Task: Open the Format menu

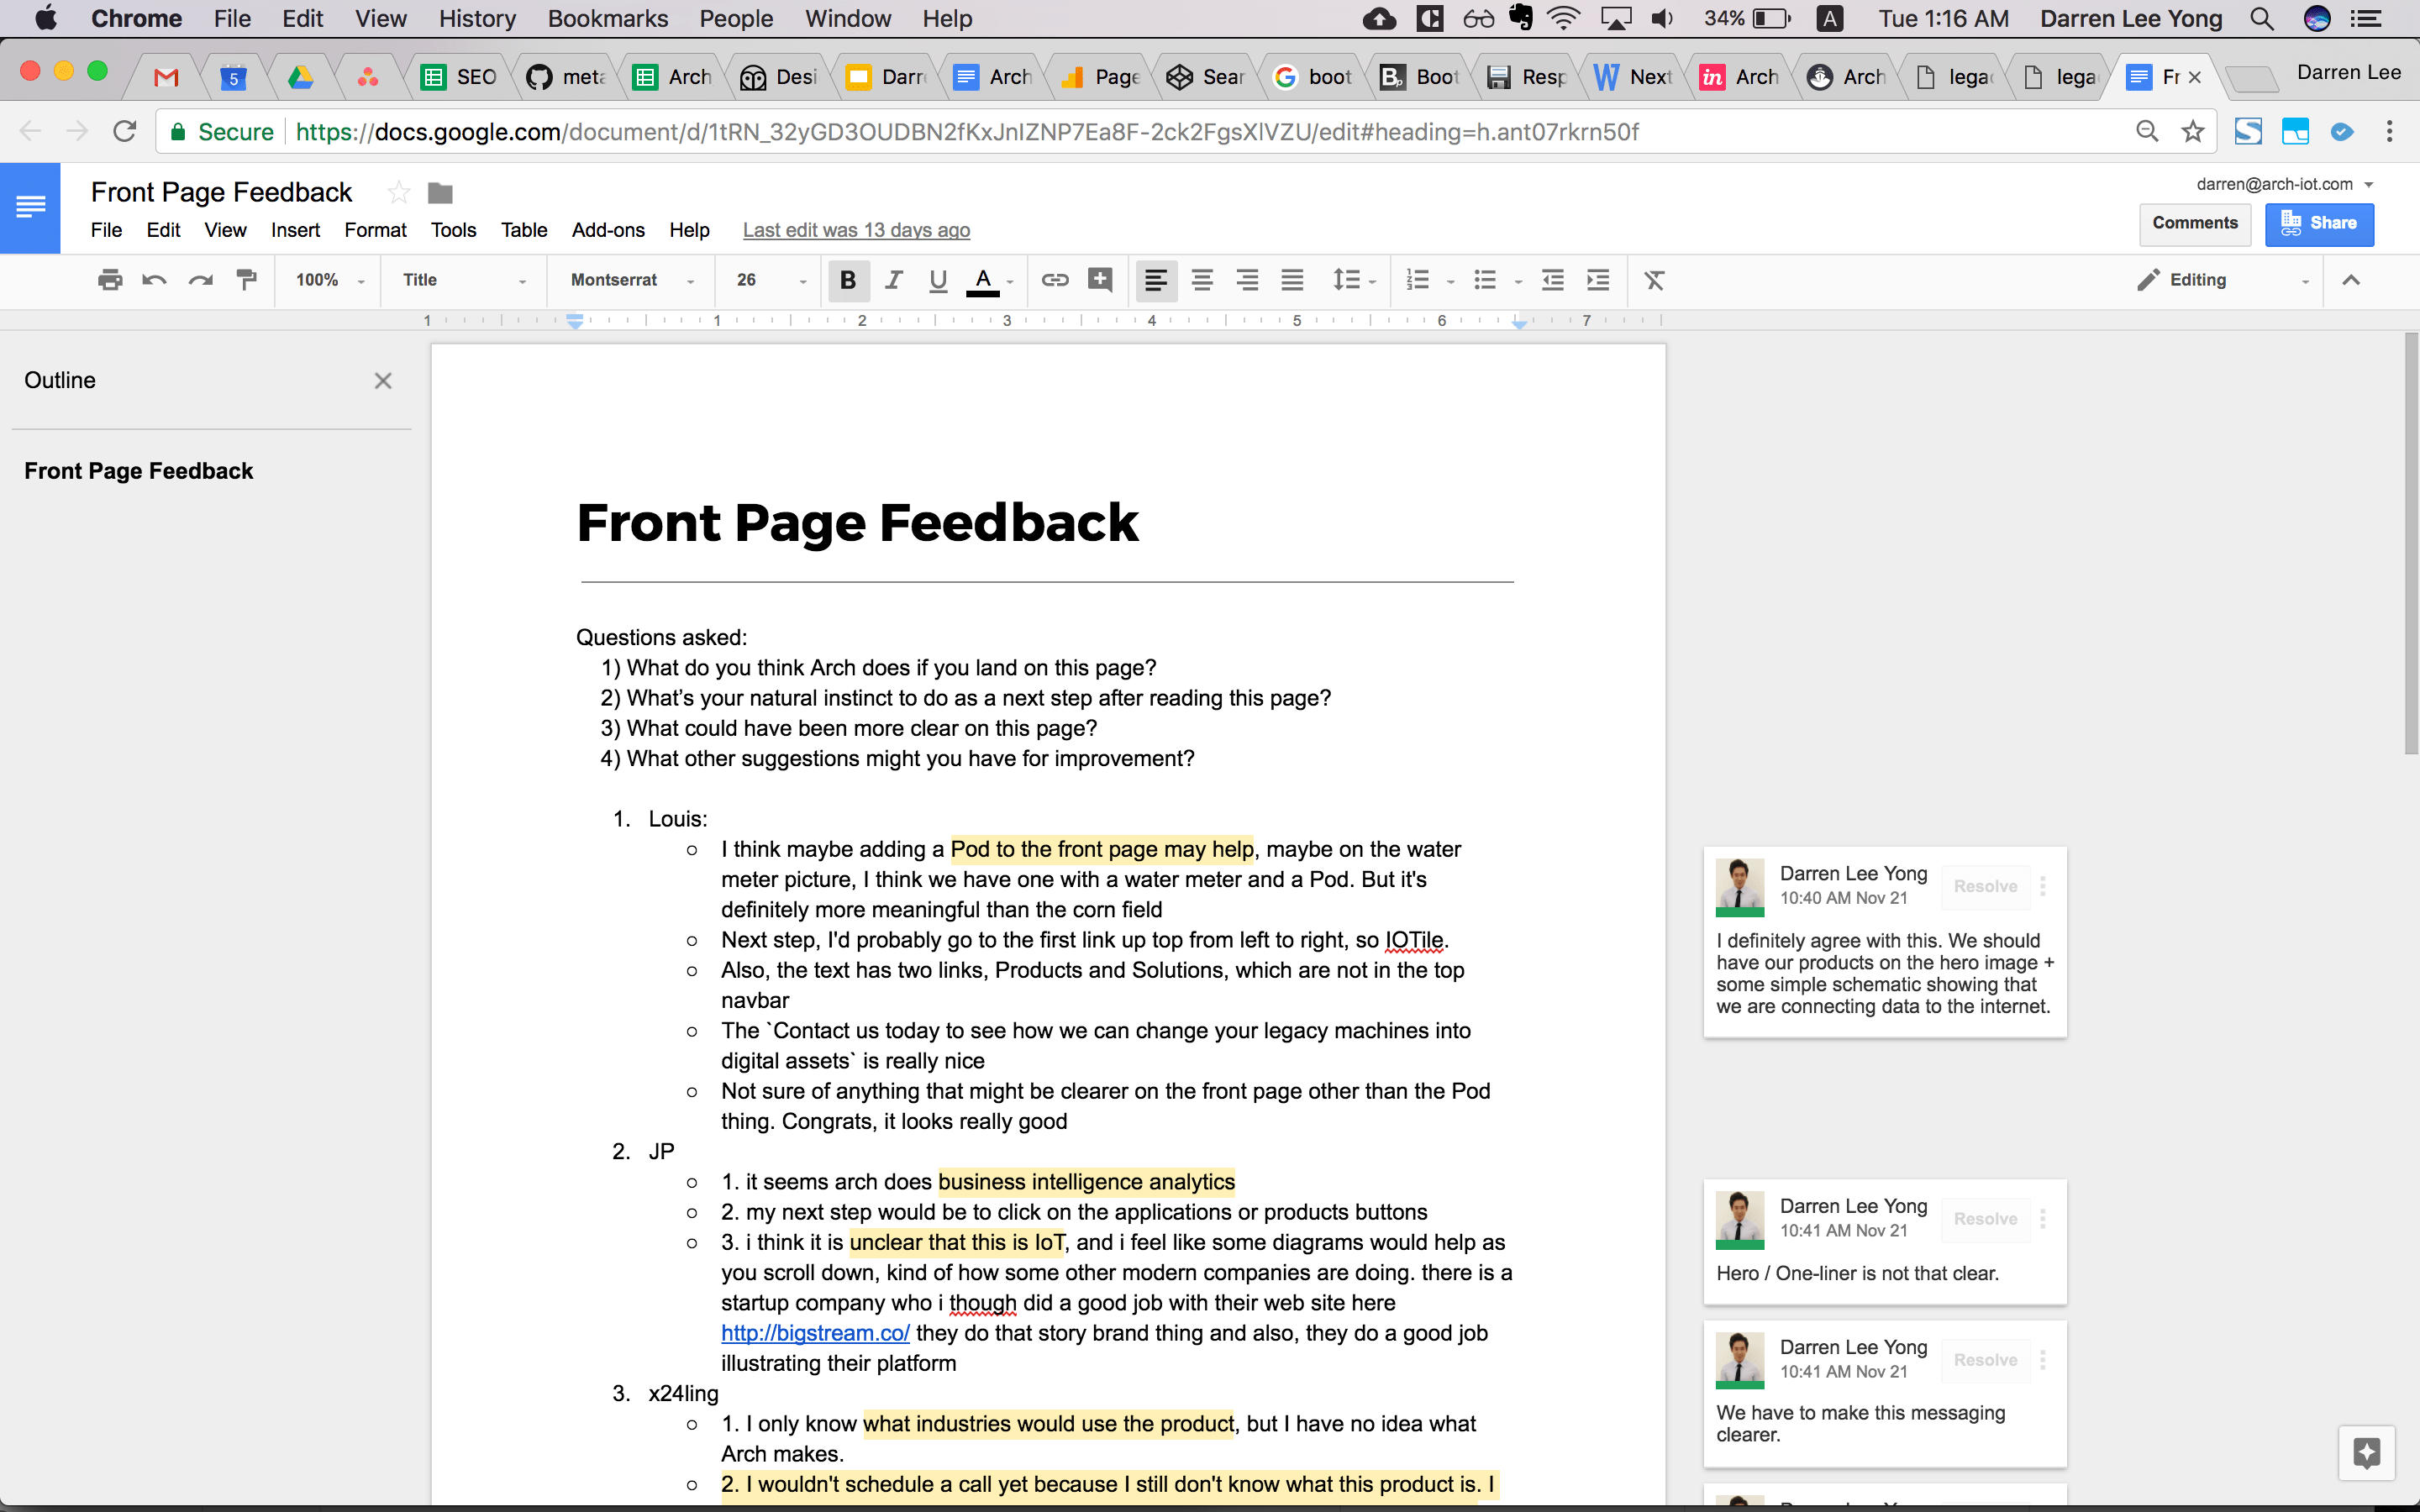Action: click(x=375, y=230)
